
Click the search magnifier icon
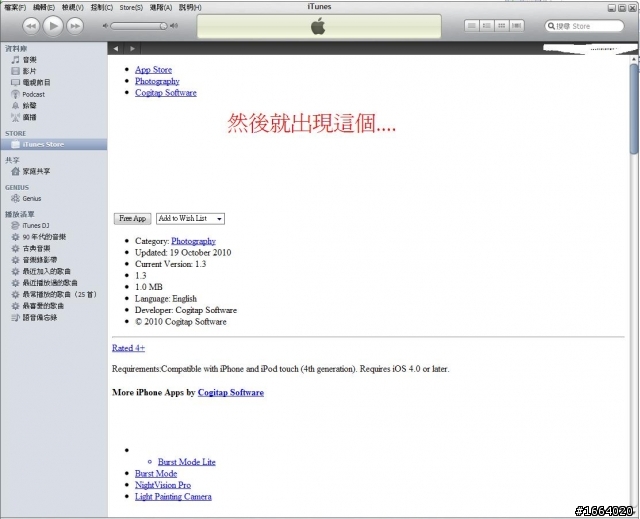coord(551,26)
